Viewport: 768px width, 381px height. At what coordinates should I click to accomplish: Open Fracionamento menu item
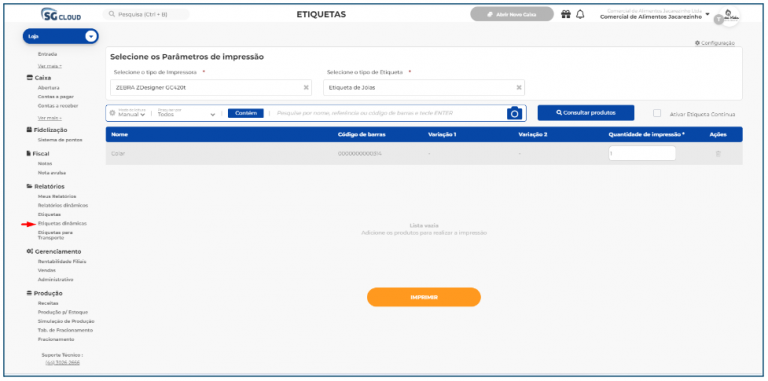[x=56, y=339]
